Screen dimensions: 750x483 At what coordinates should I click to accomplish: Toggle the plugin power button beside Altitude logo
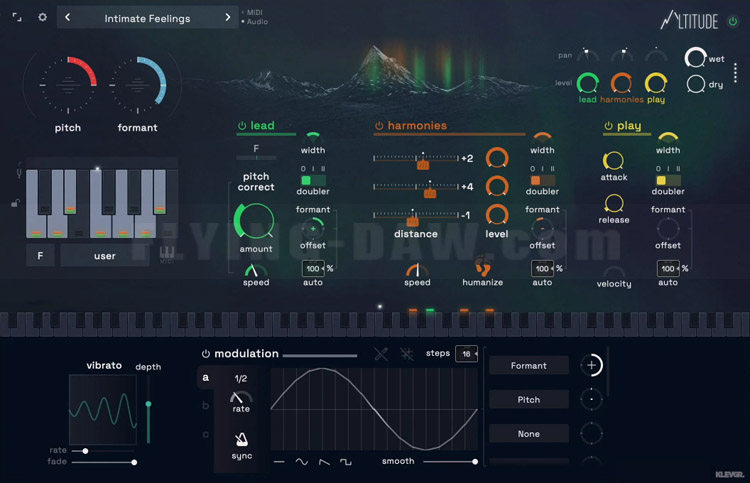[x=733, y=21]
